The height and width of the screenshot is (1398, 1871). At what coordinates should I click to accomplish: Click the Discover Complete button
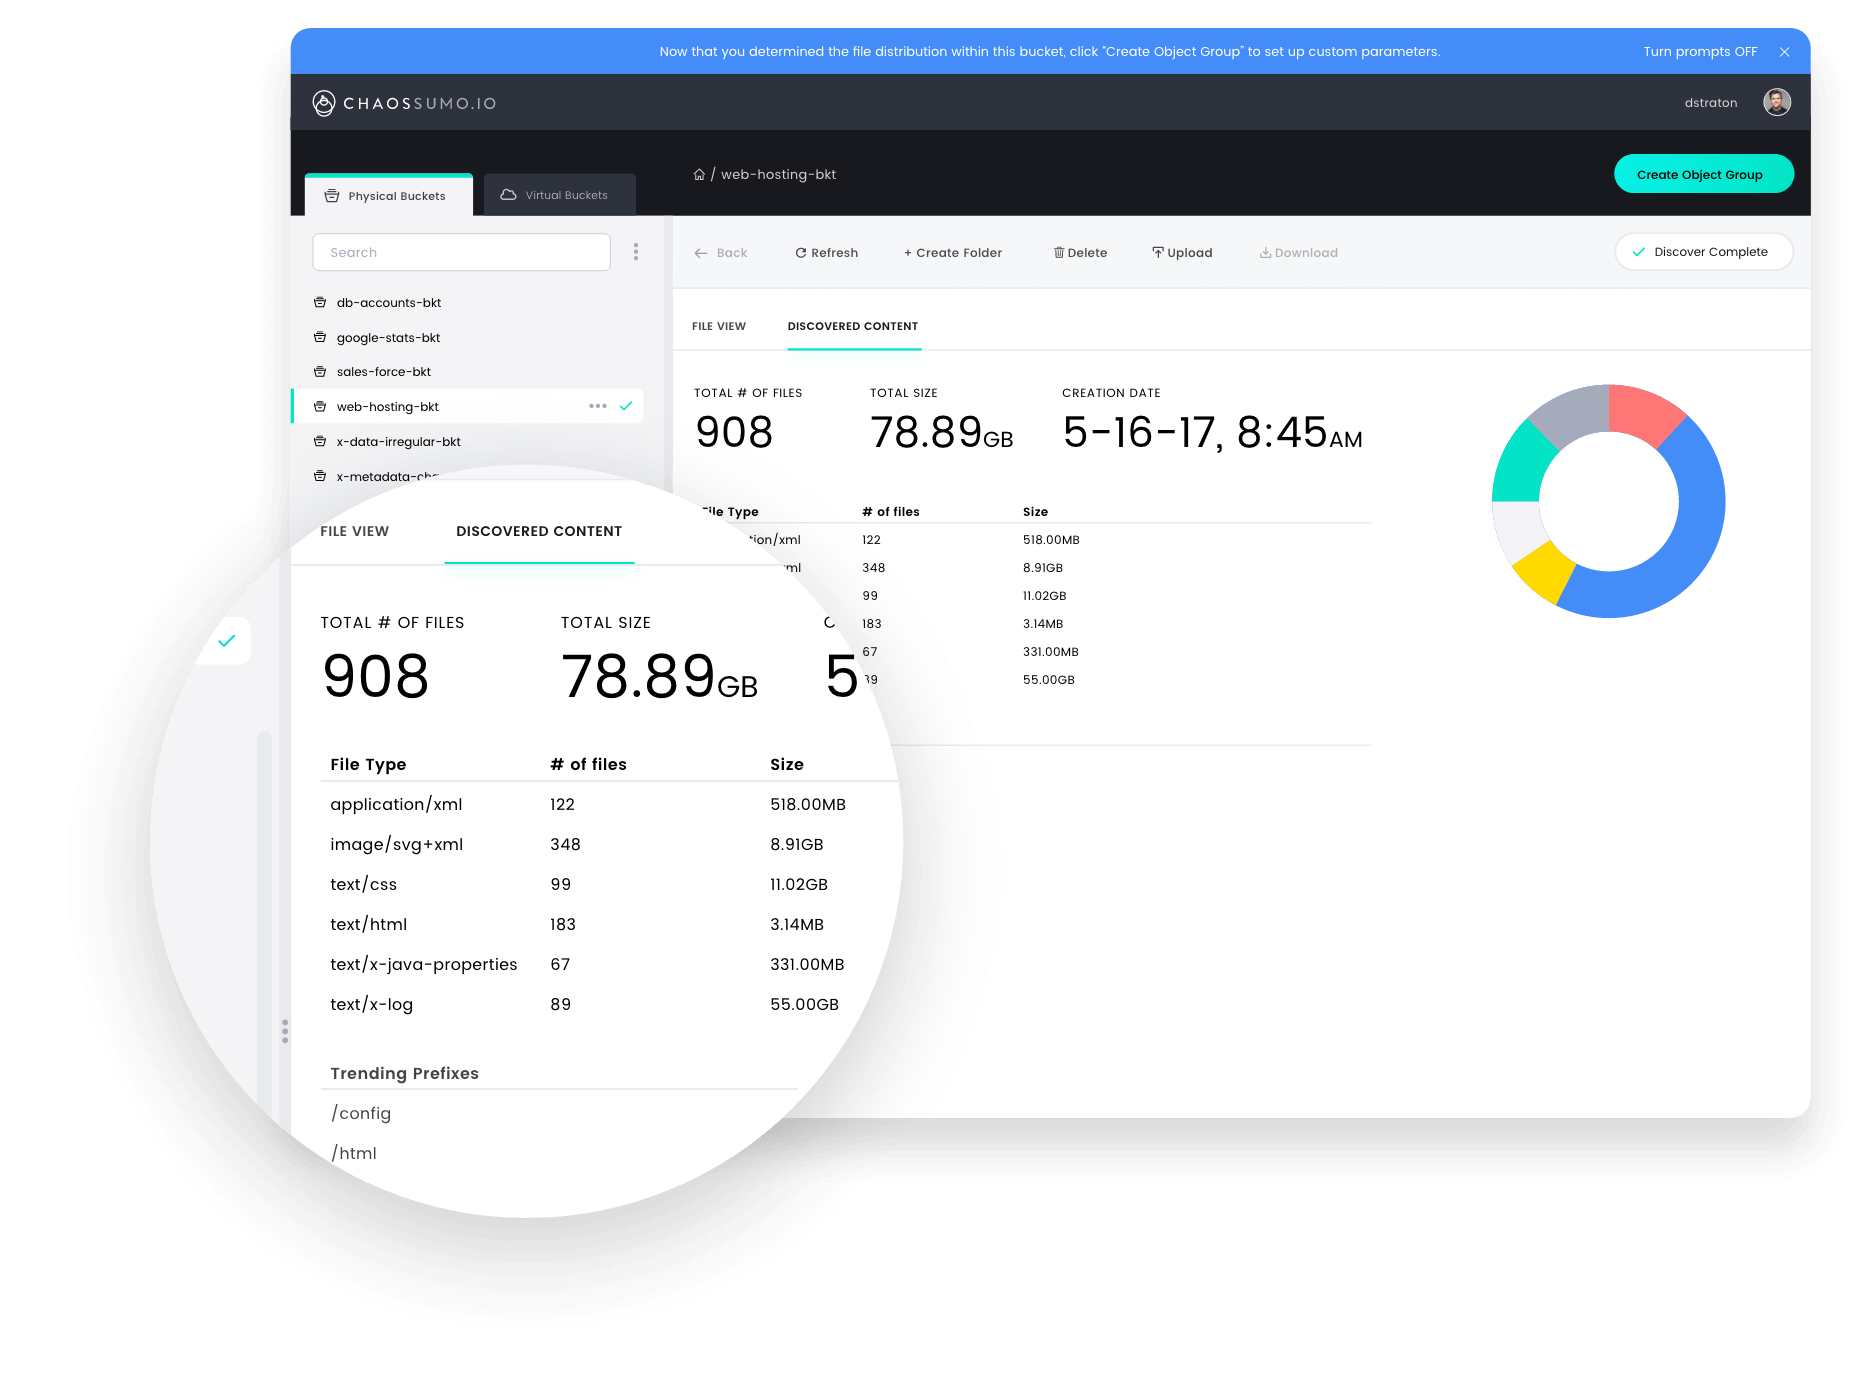click(1703, 252)
